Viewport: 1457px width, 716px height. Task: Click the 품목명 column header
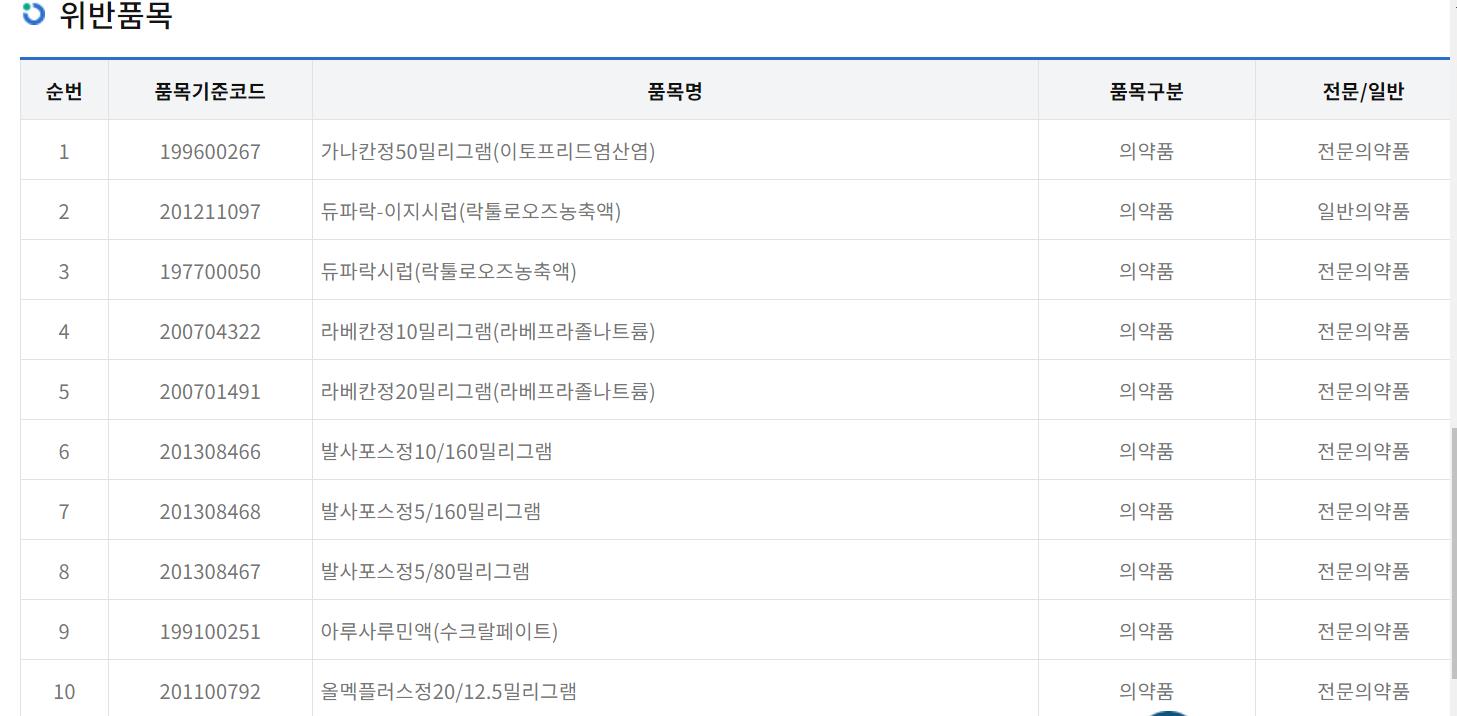[x=675, y=92]
